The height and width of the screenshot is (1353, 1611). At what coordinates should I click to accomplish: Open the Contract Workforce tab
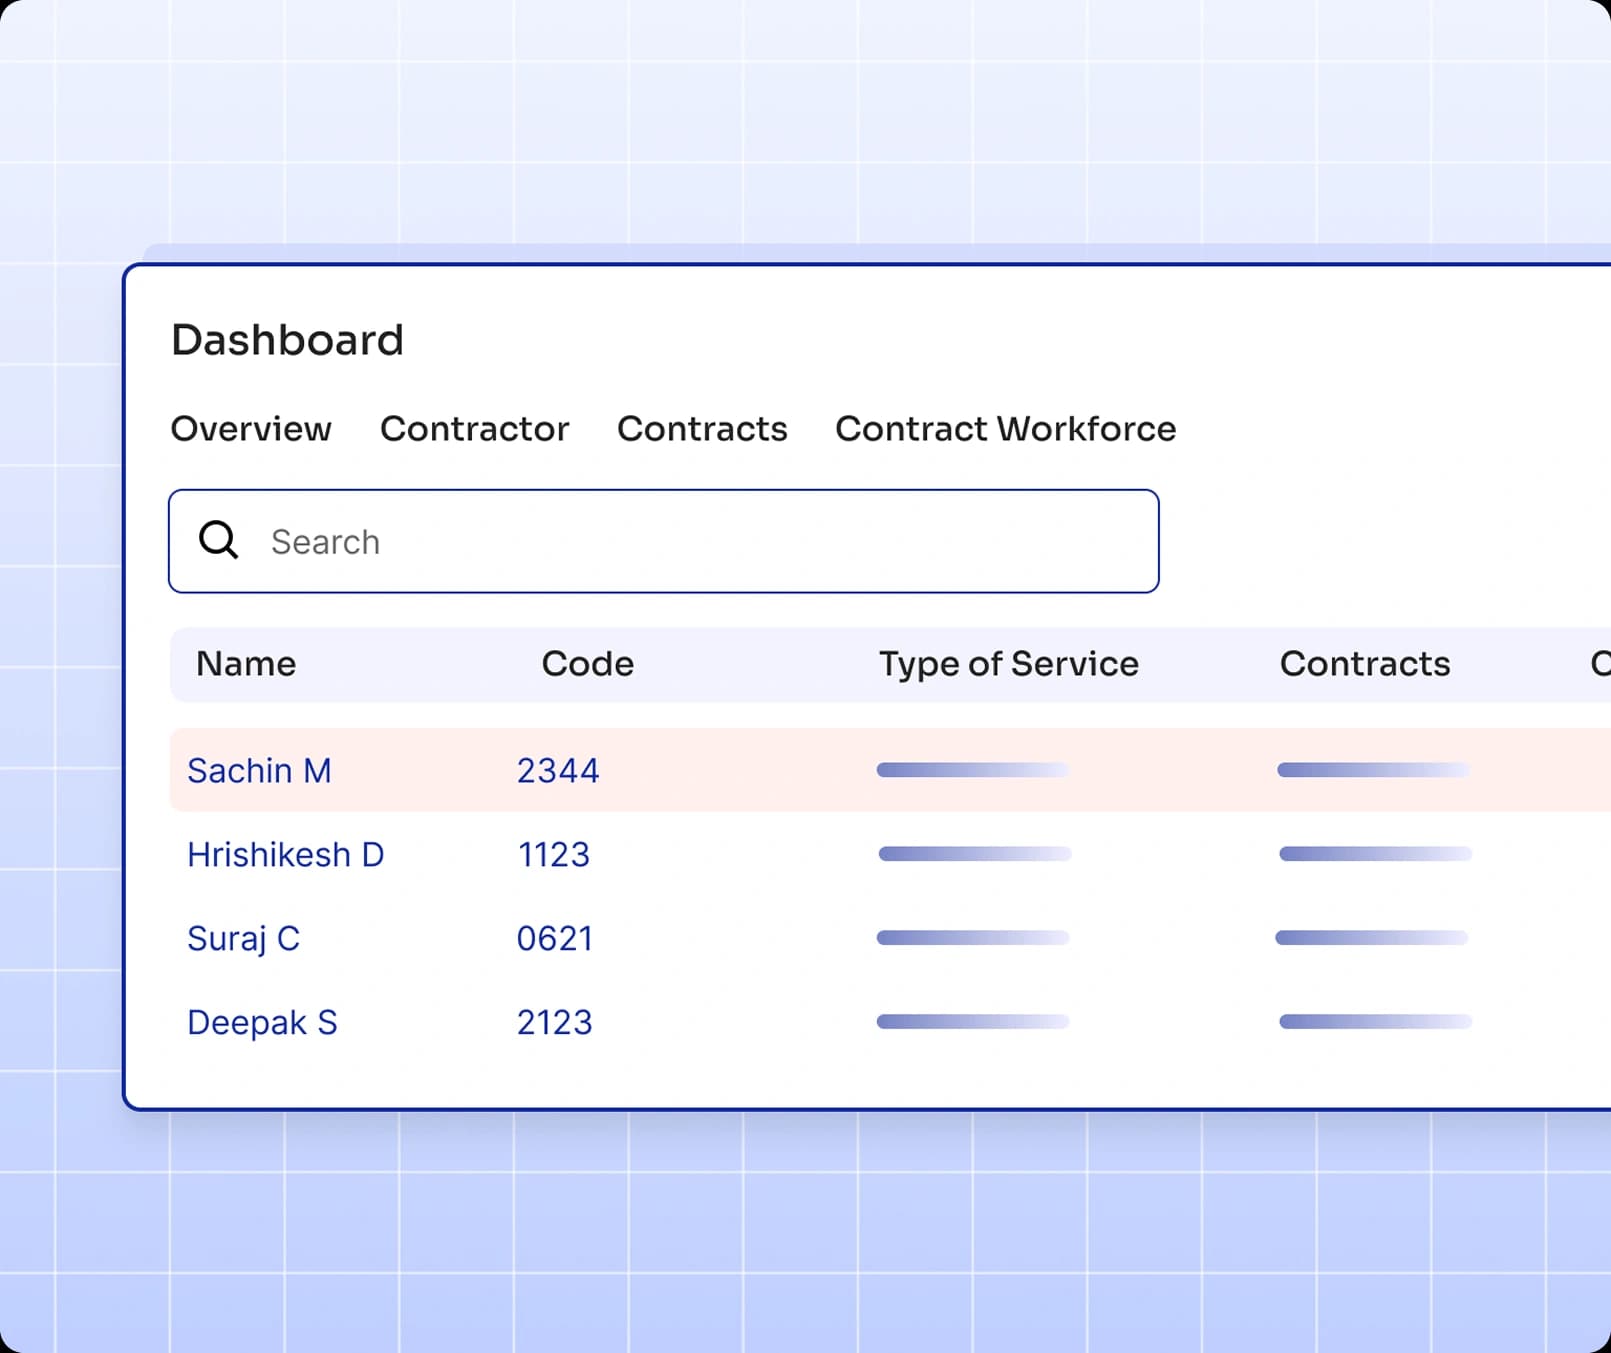1004,429
